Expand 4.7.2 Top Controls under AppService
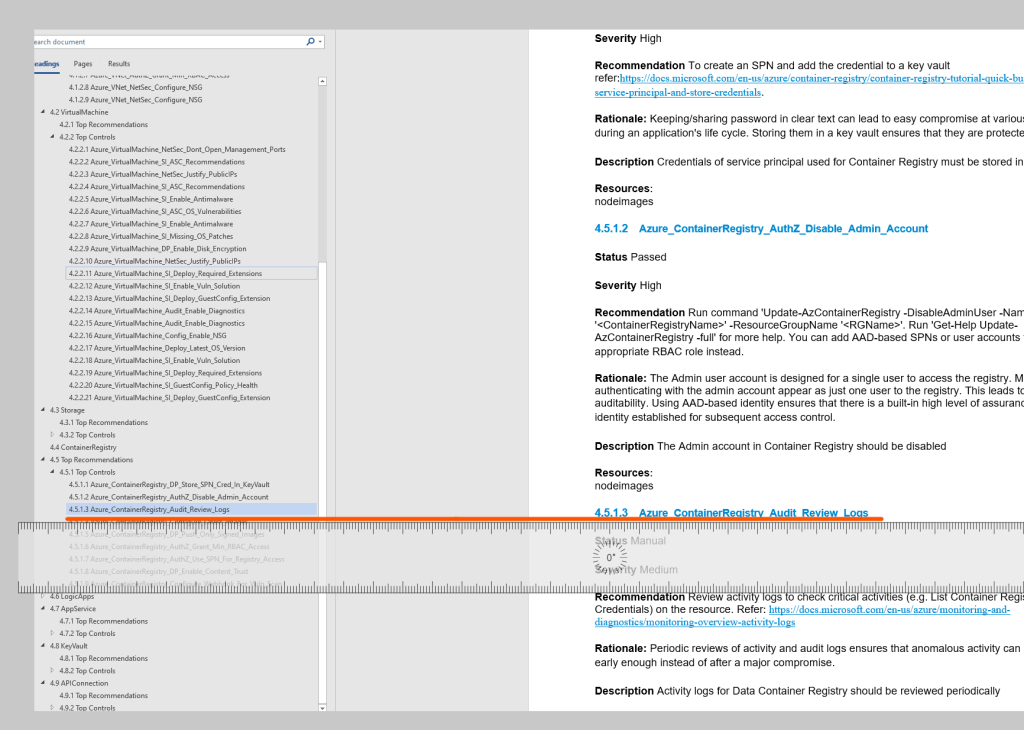The width and height of the screenshot is (1024, 730). [53, 634]
